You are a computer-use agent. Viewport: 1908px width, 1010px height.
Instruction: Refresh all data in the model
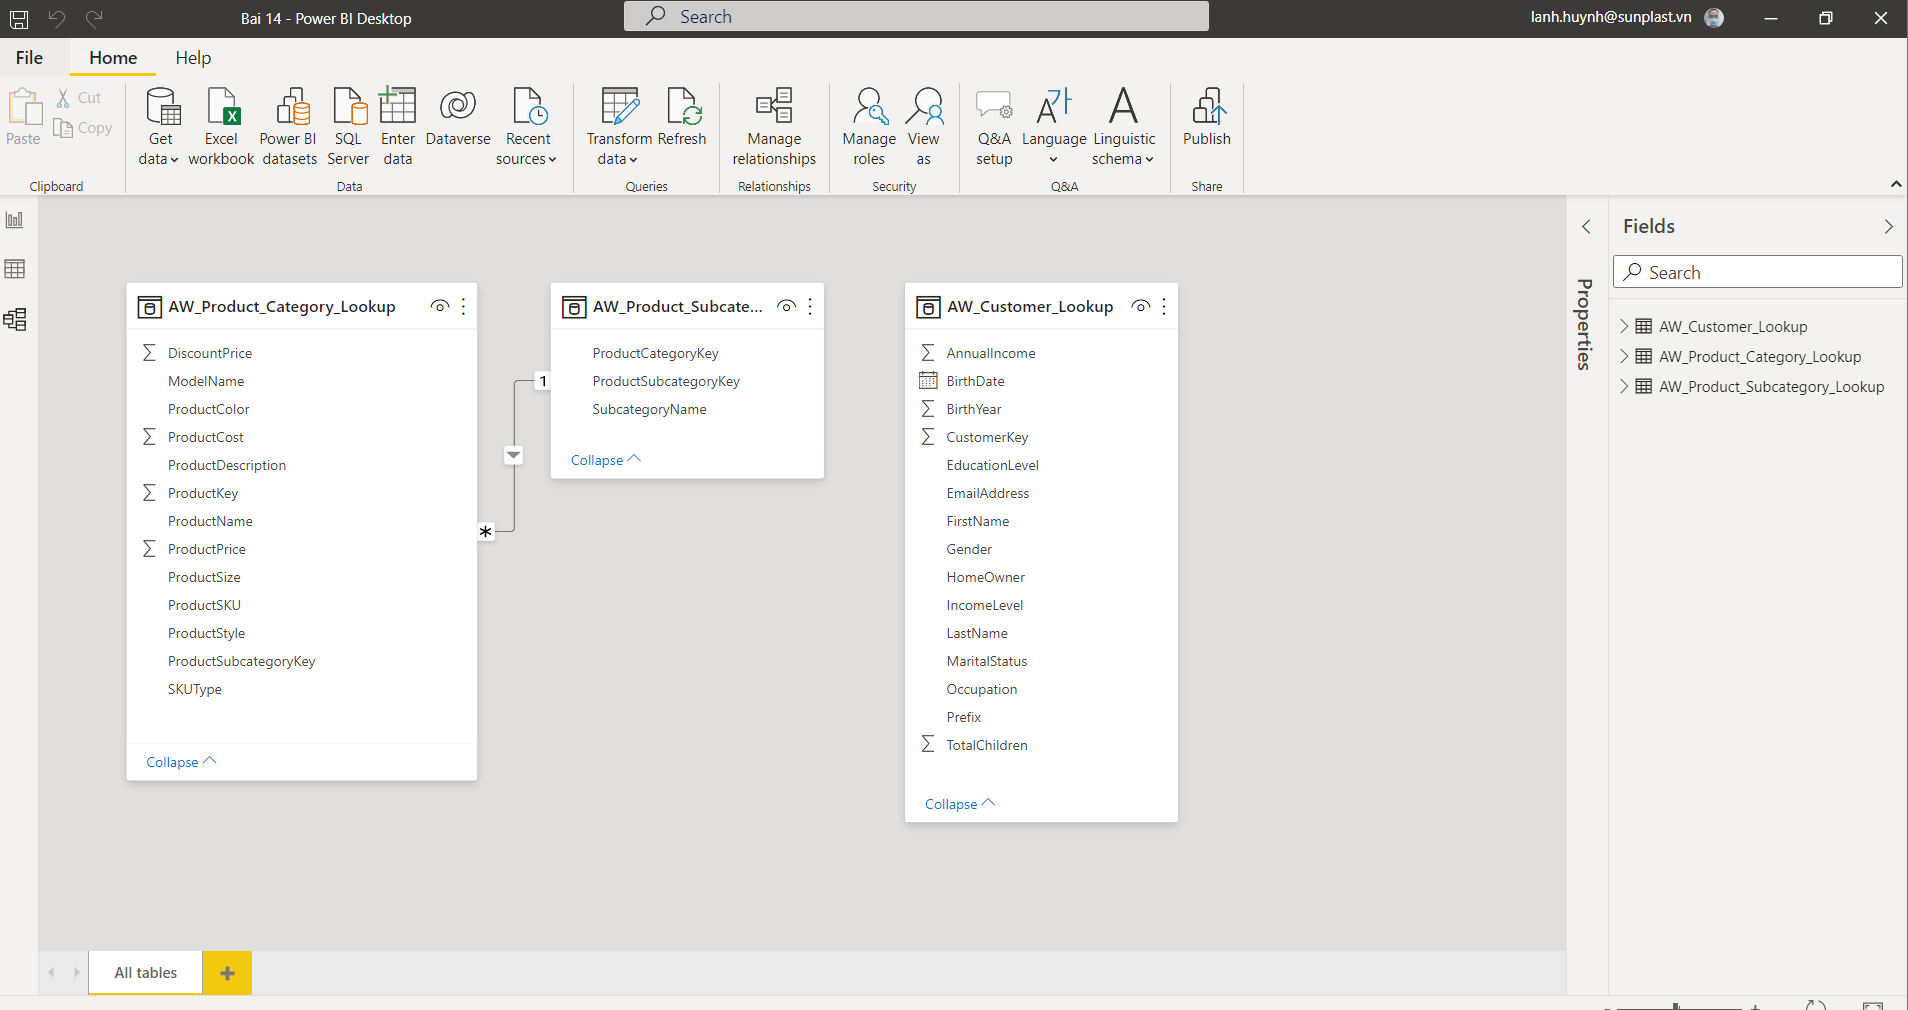click(x=683, y=118)
